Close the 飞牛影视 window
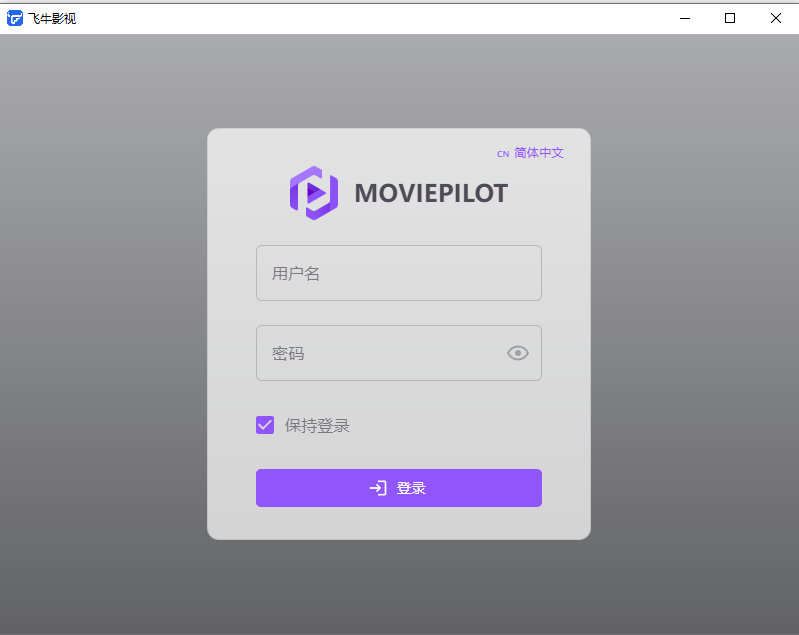The width and height of the screenshot is (799, 635). pyautogui.click(x=776, y=18)
